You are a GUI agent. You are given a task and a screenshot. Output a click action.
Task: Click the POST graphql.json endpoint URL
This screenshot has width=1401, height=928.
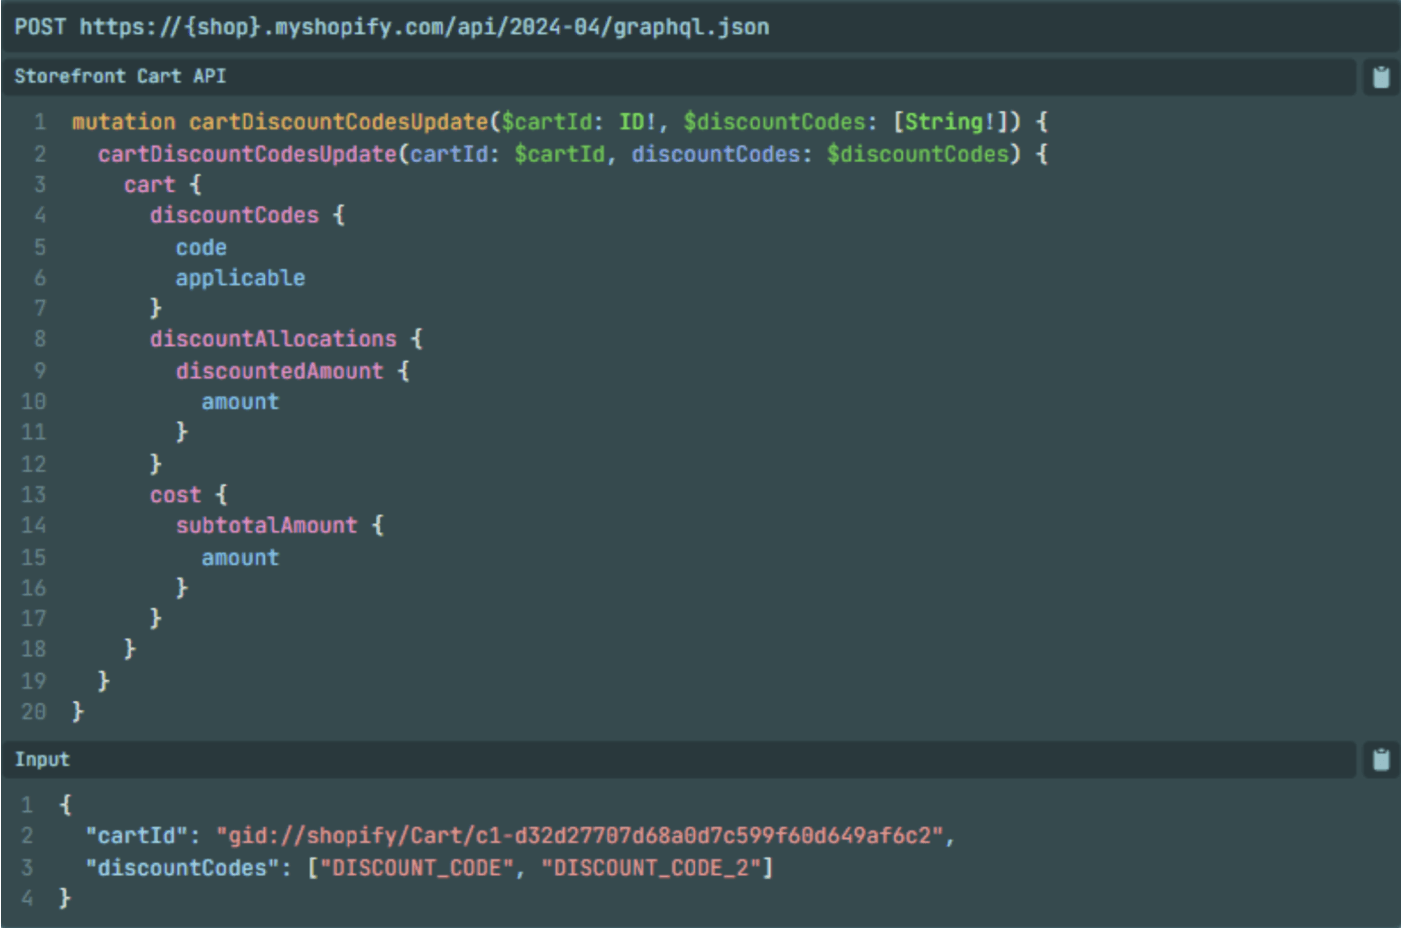(x=424, y=27)
